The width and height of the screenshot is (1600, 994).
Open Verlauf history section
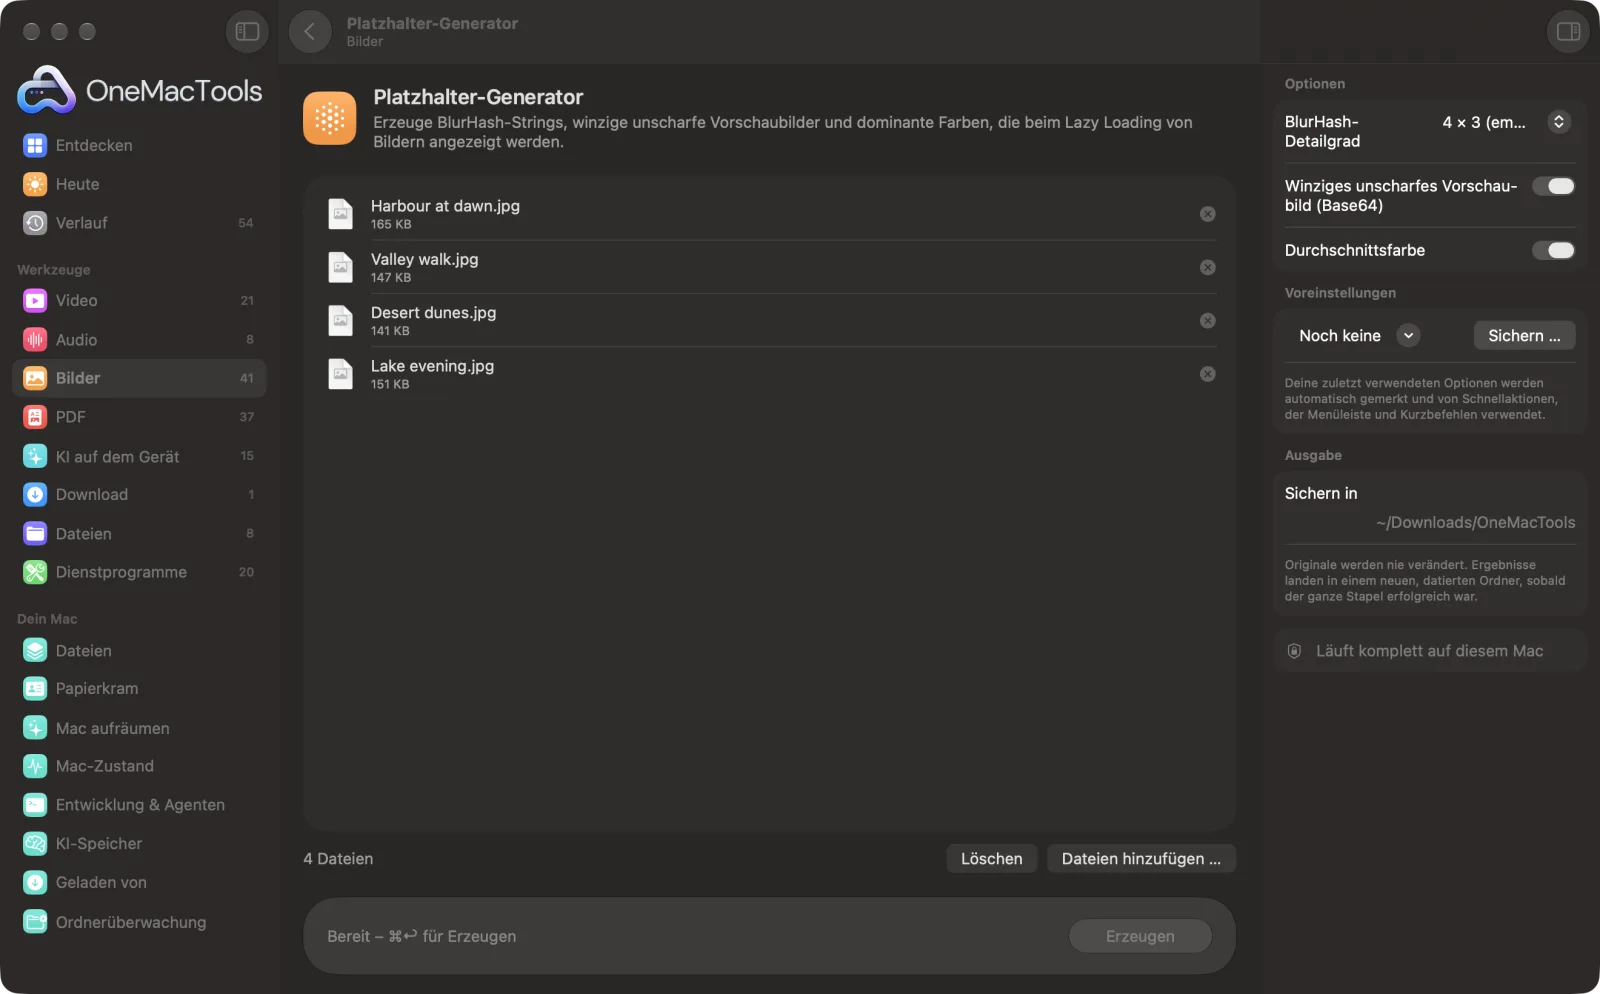click(139, 223)
